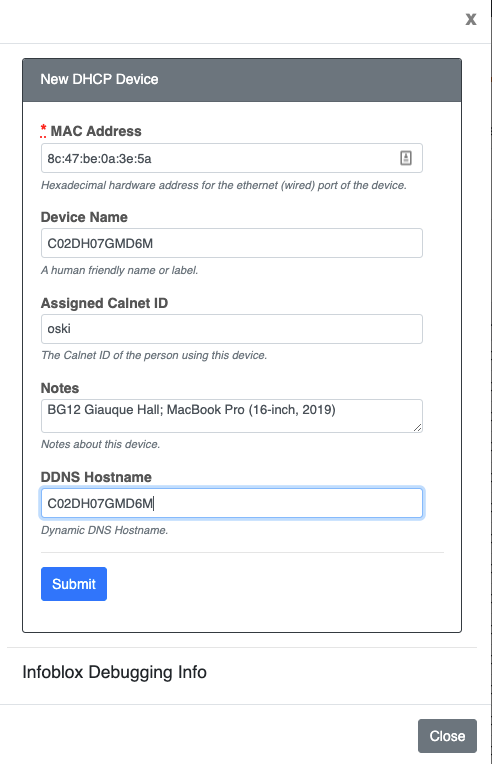Place cursor in the DDNS Hostname field
The width and height of the screenshot is (492, 764).
point(231,503)
